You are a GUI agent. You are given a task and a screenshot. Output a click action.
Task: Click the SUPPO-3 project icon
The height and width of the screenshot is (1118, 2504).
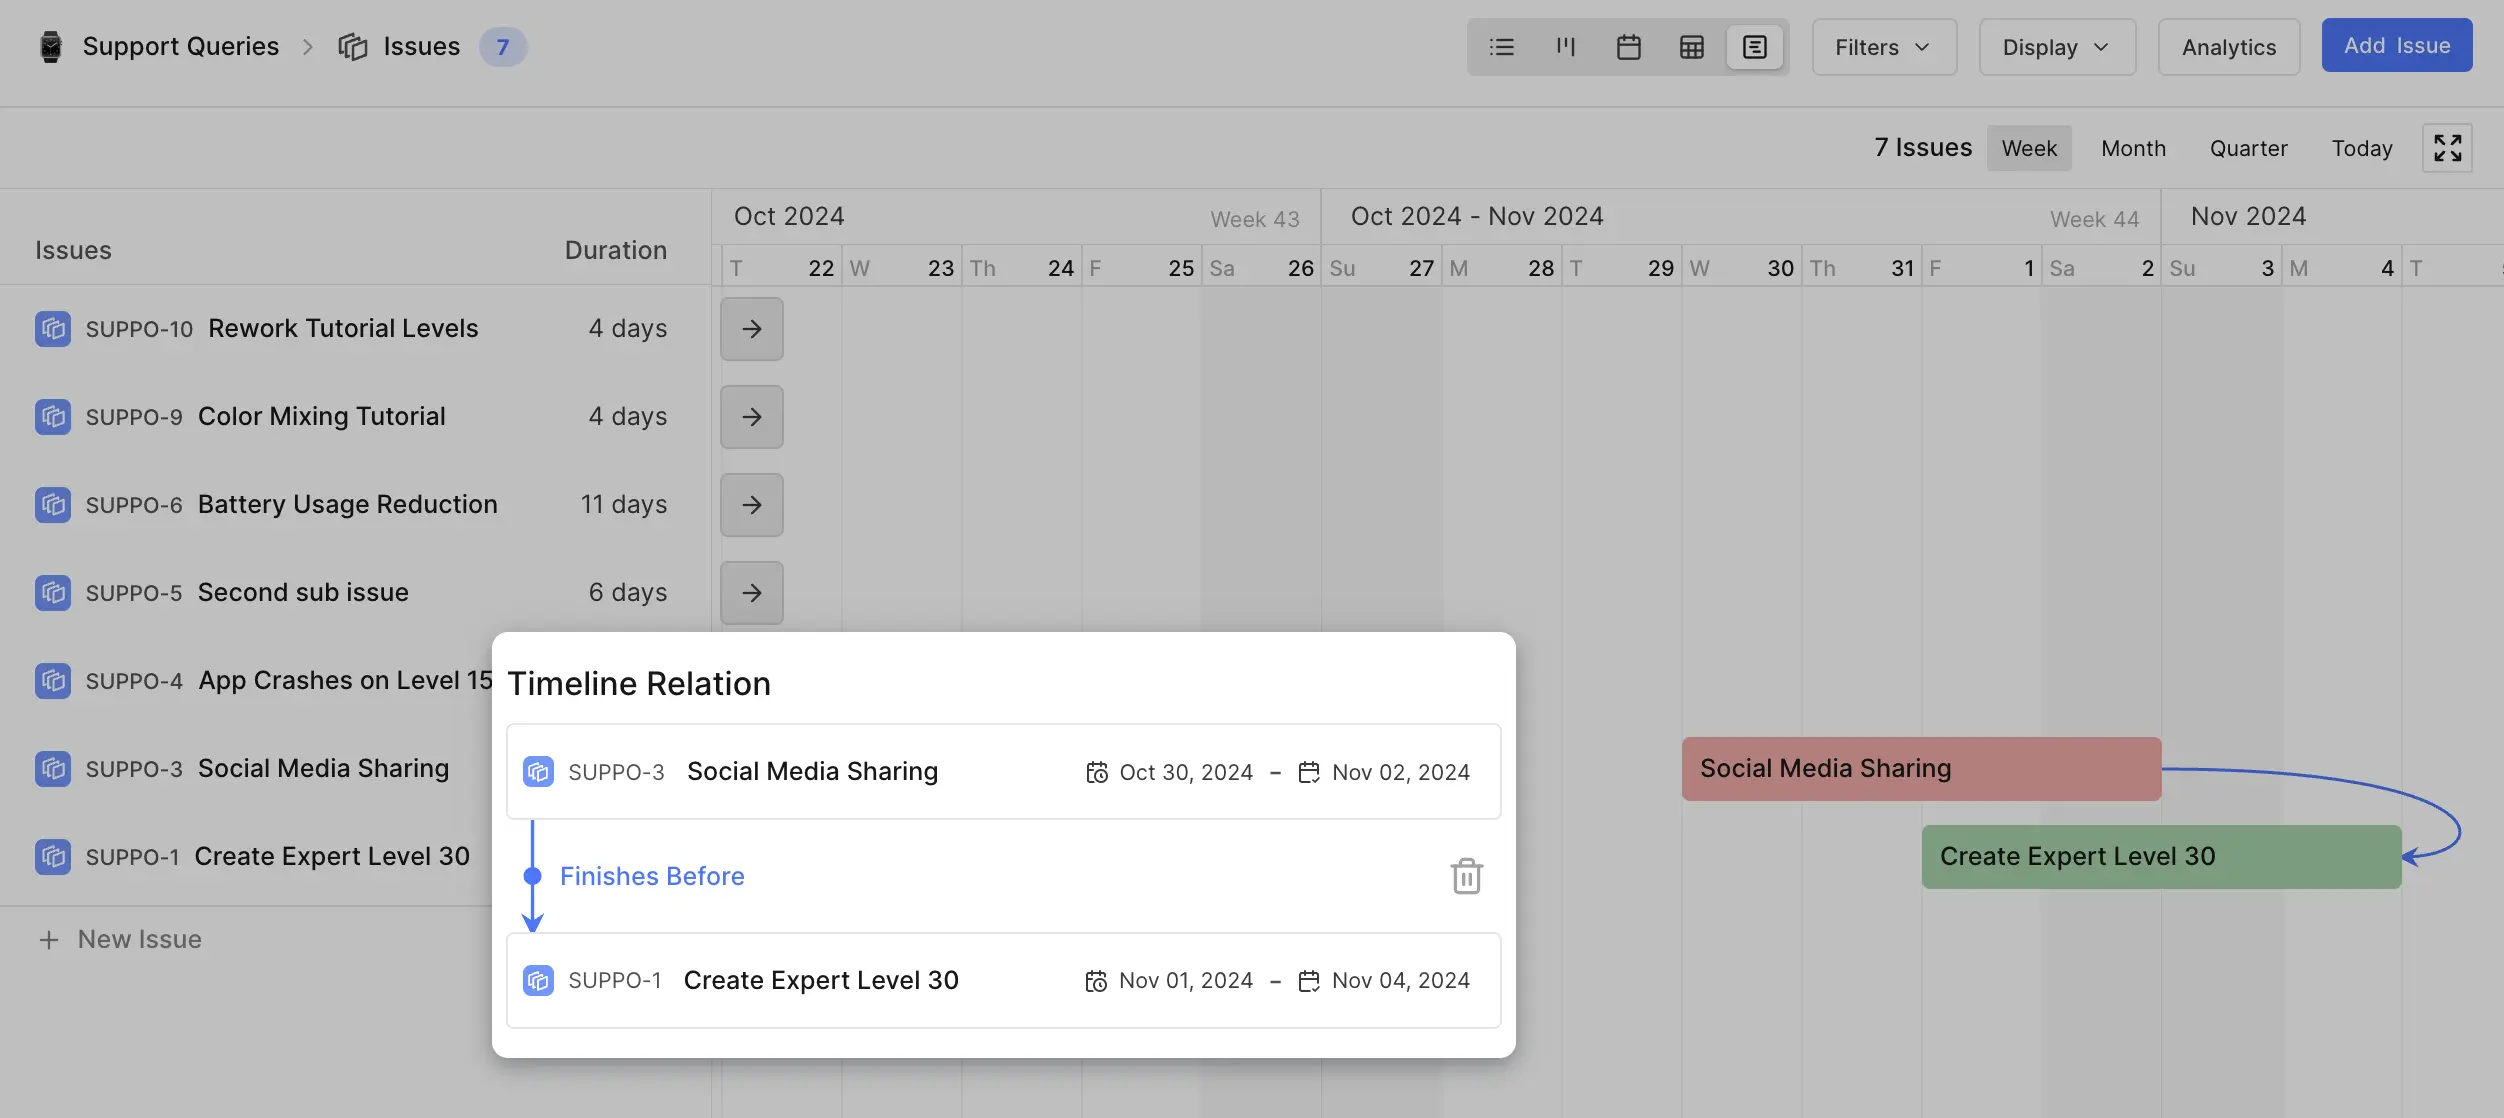click(538, 771)
